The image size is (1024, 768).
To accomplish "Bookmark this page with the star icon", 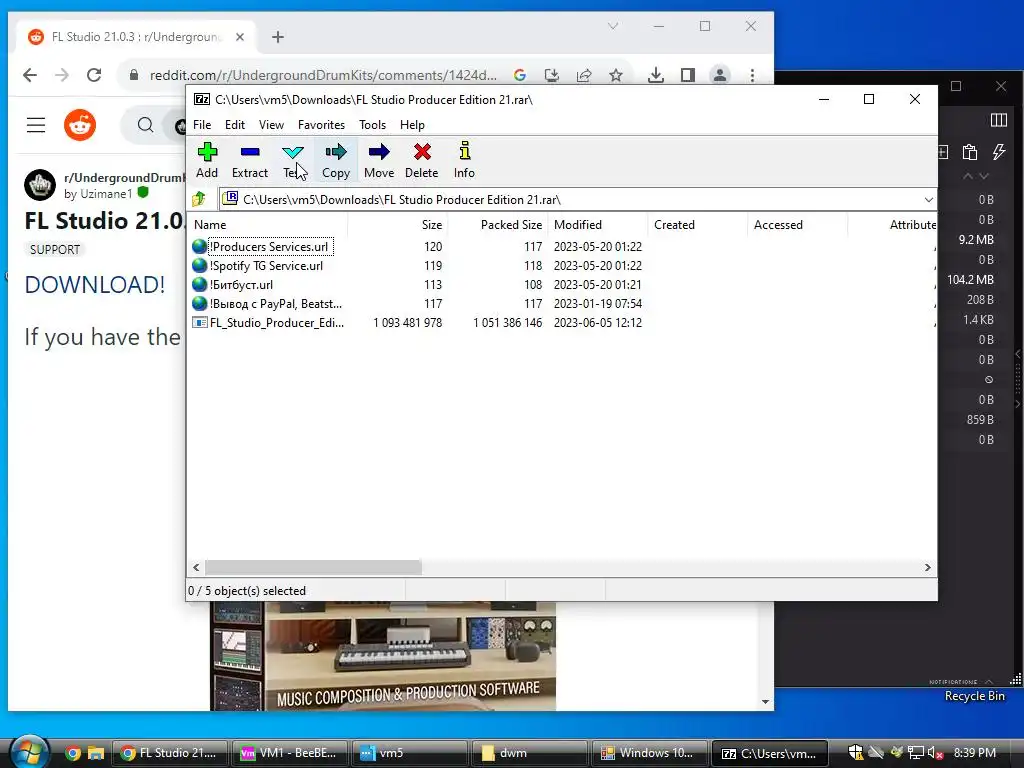I will tap(615, 75).
